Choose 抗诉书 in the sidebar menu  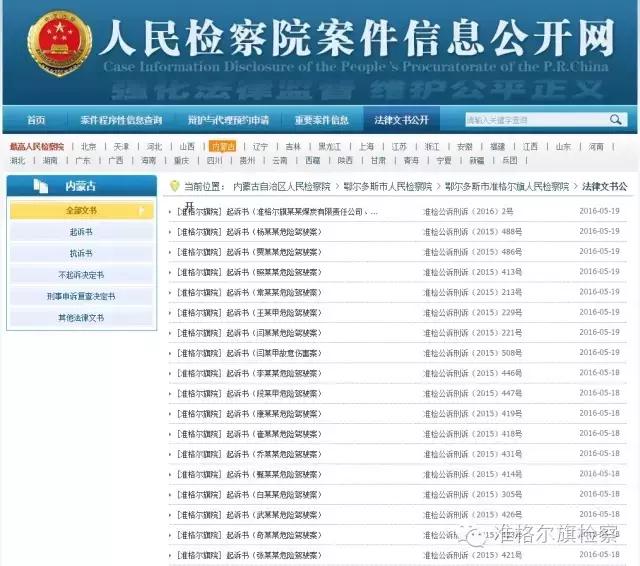tap(82, 253)
